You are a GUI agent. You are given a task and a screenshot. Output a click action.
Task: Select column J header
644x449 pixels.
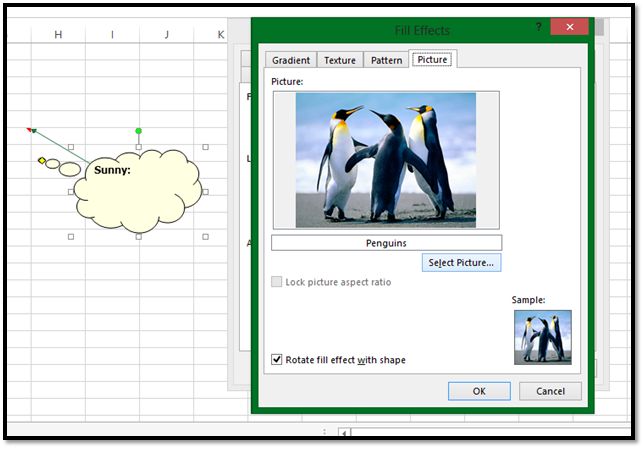[166, 35]
